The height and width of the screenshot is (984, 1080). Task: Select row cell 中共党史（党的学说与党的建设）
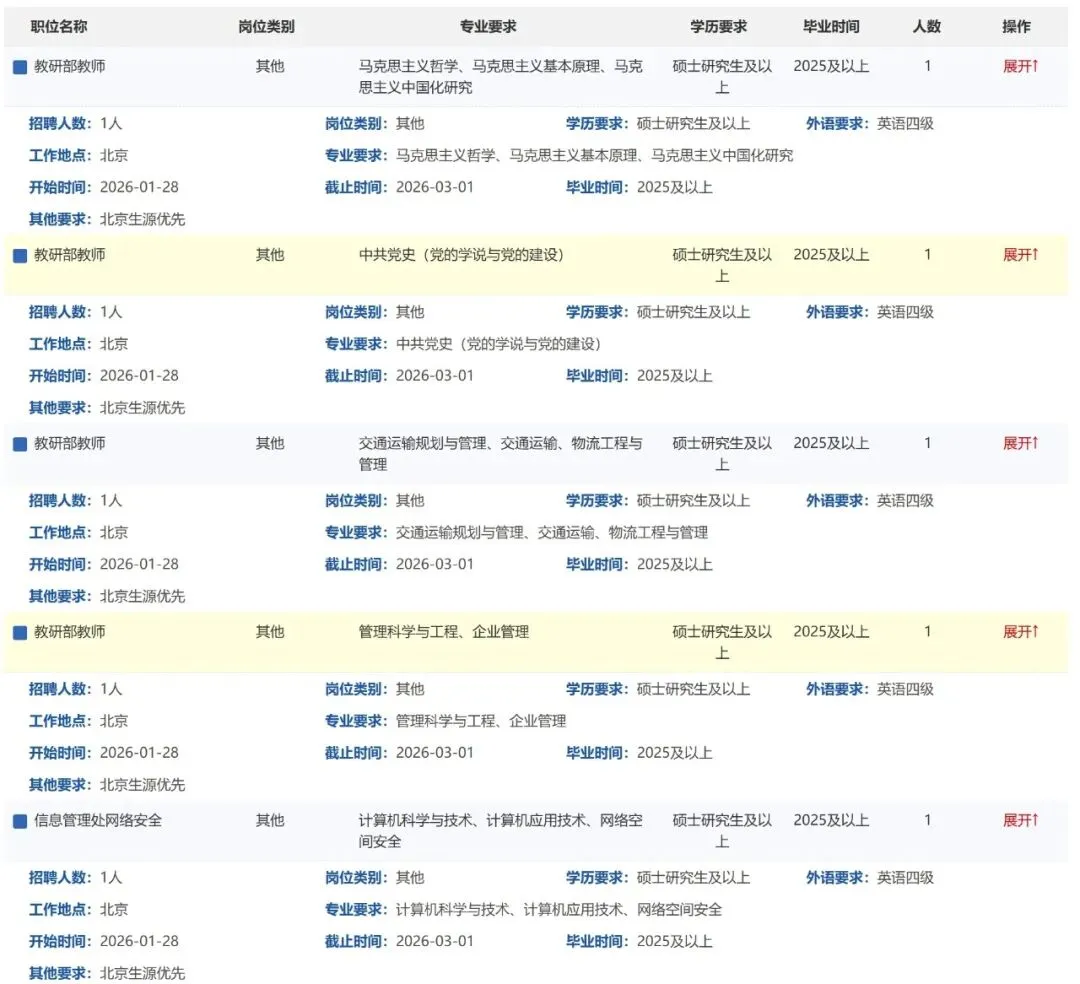461,255
